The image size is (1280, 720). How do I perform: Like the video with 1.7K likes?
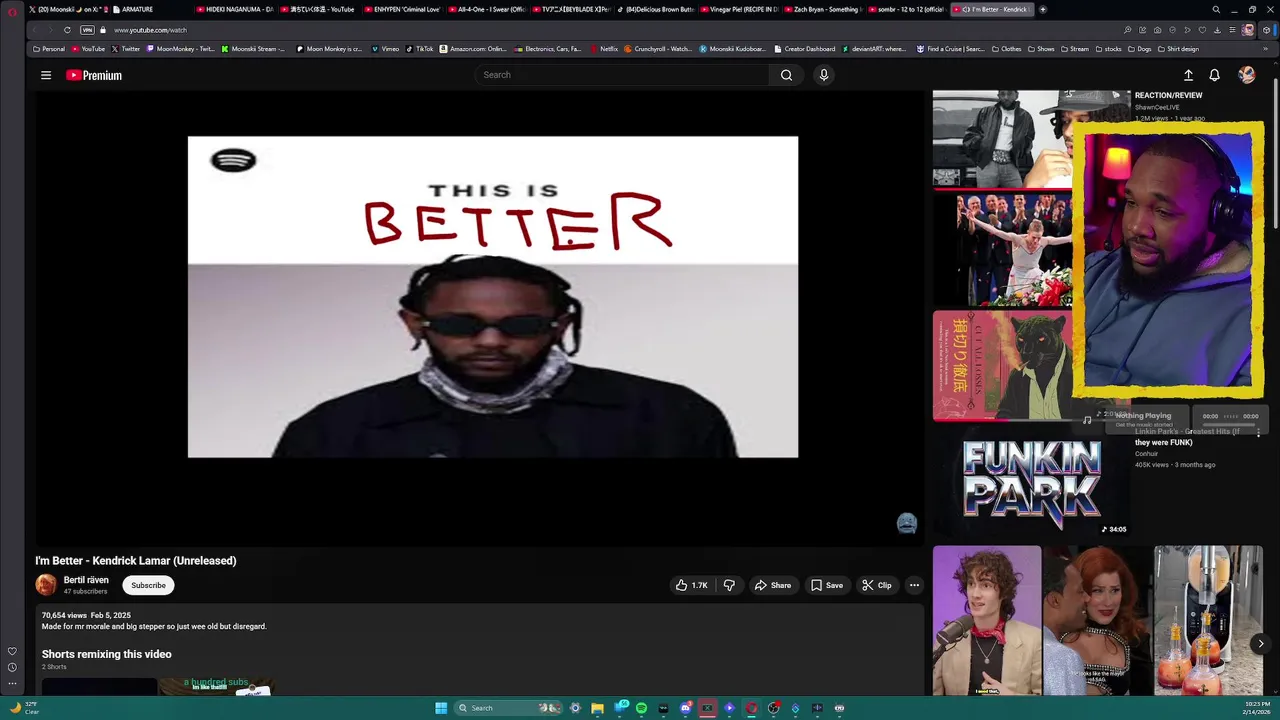pos(691,585)
